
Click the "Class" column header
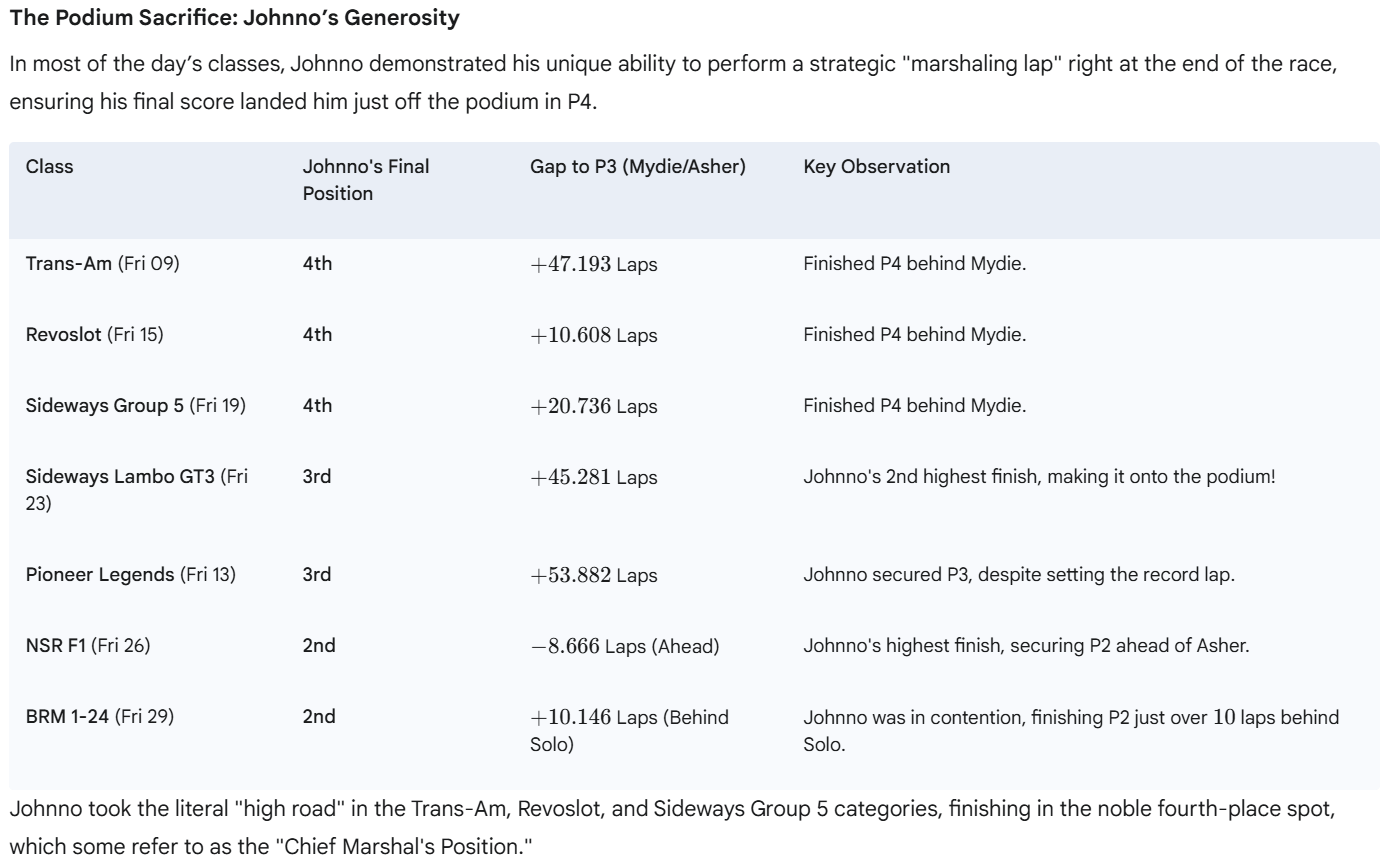(x=49, y=167)
